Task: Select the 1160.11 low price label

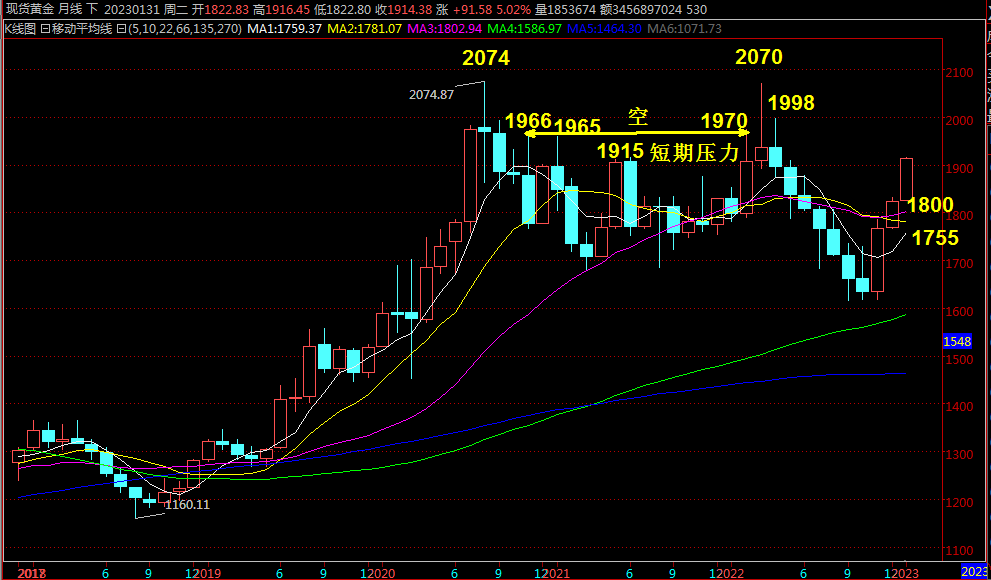Action: coord(187,505)
